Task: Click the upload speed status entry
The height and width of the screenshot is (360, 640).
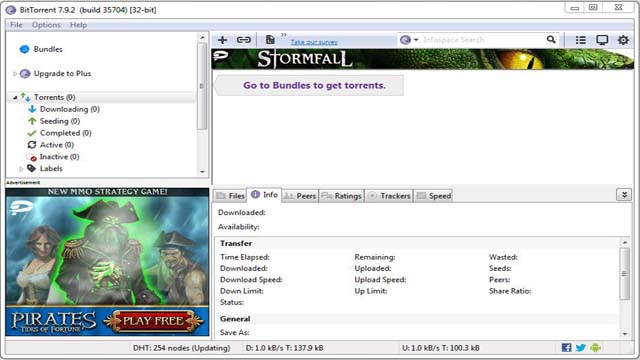Action: [x=441, y=348]
